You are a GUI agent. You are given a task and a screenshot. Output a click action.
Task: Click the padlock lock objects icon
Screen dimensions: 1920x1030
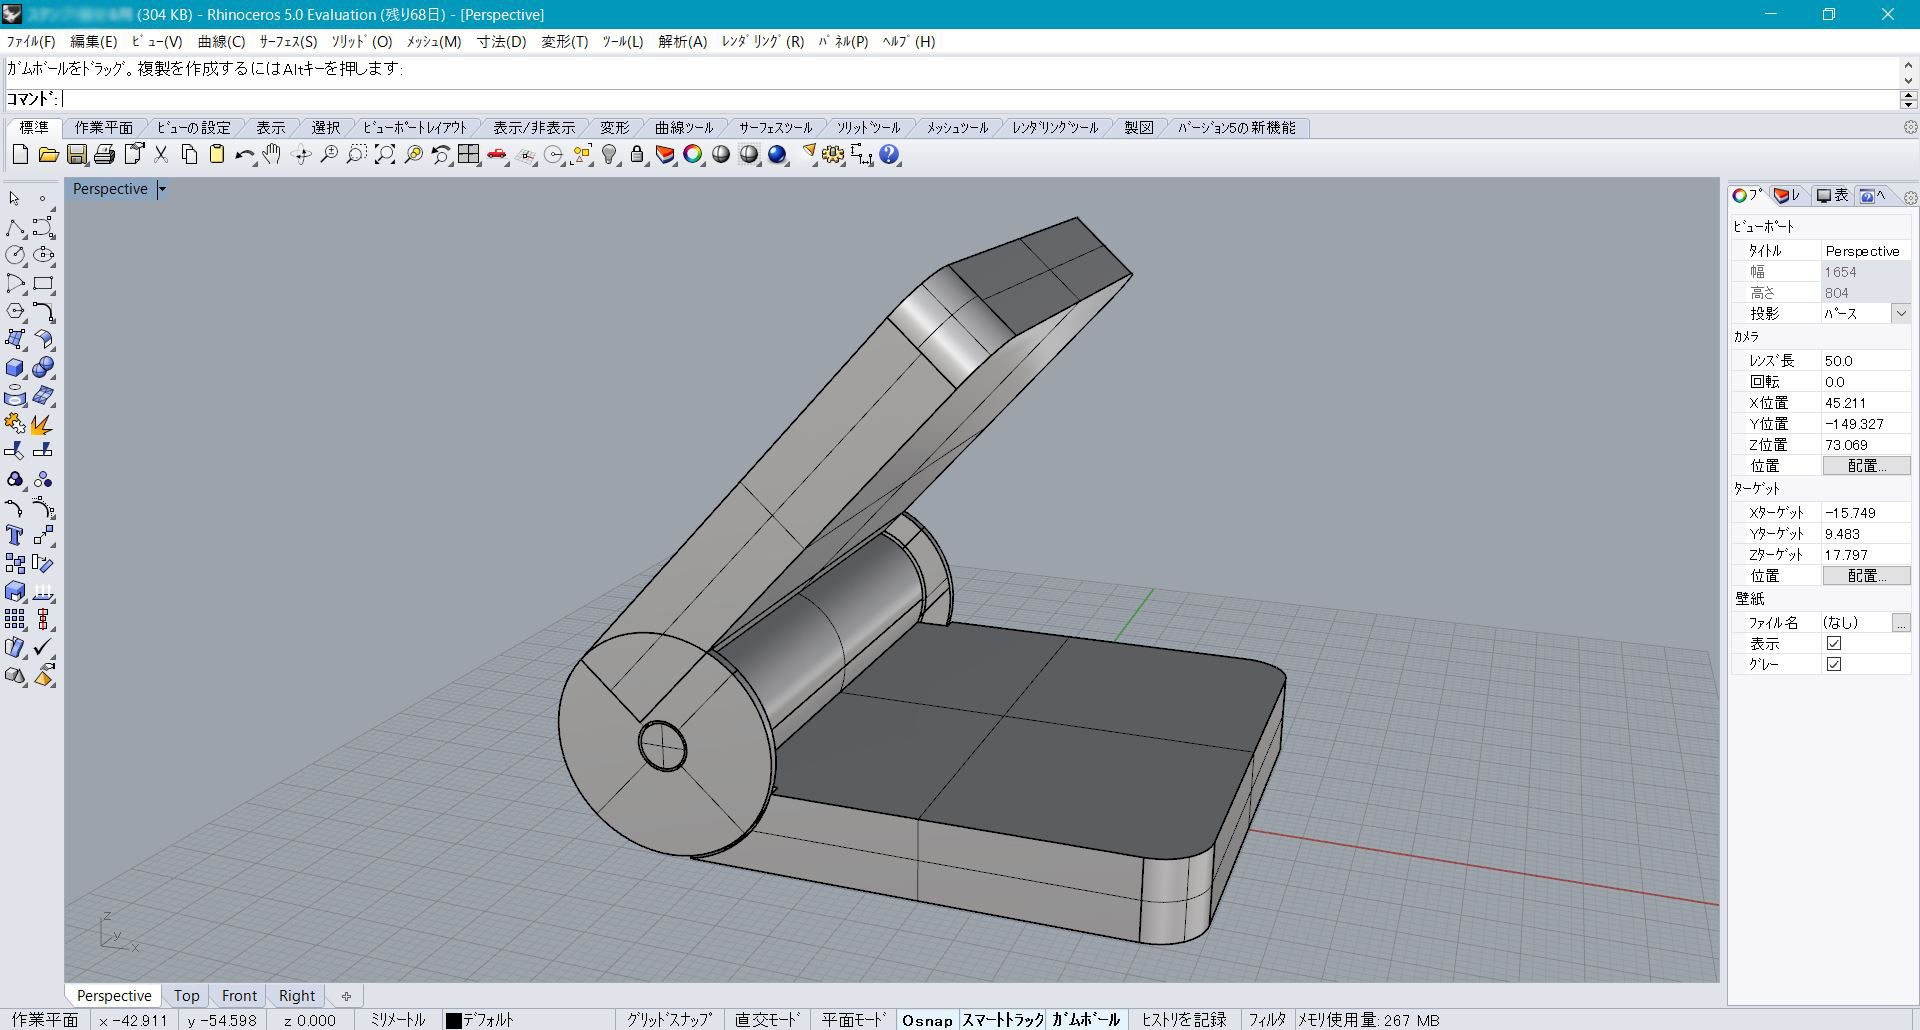(x=637, y=155)
